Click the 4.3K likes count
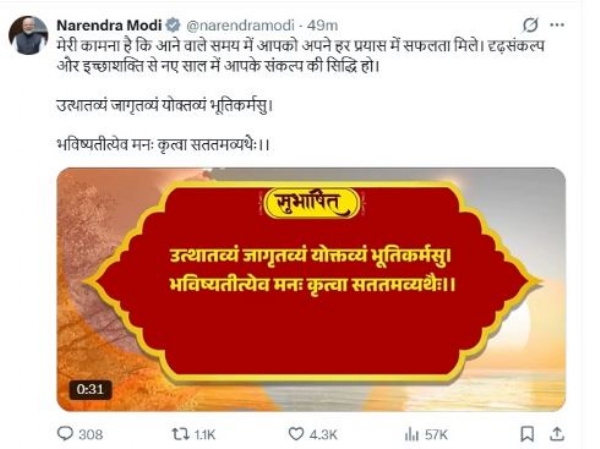Image resolution: width=600 pixels, height=449 pixels. [x=323, y=434]
